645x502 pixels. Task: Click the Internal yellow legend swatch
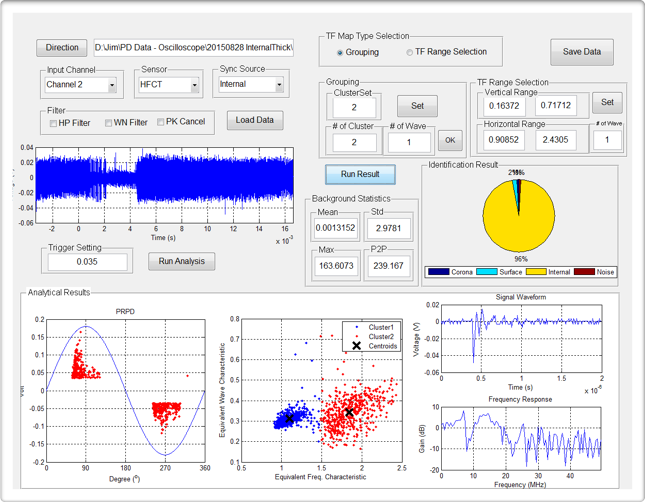pos(537,272)
